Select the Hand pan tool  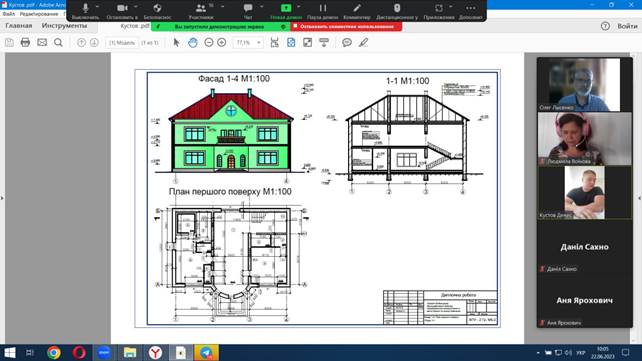[193, 42]
